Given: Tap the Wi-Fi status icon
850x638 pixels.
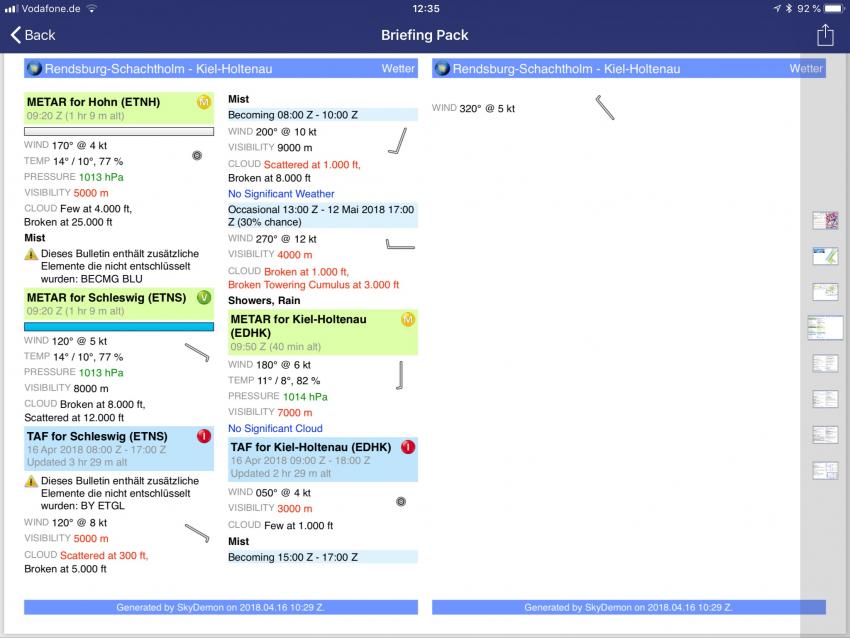Looking at the screenshot, I should point(92,8).
